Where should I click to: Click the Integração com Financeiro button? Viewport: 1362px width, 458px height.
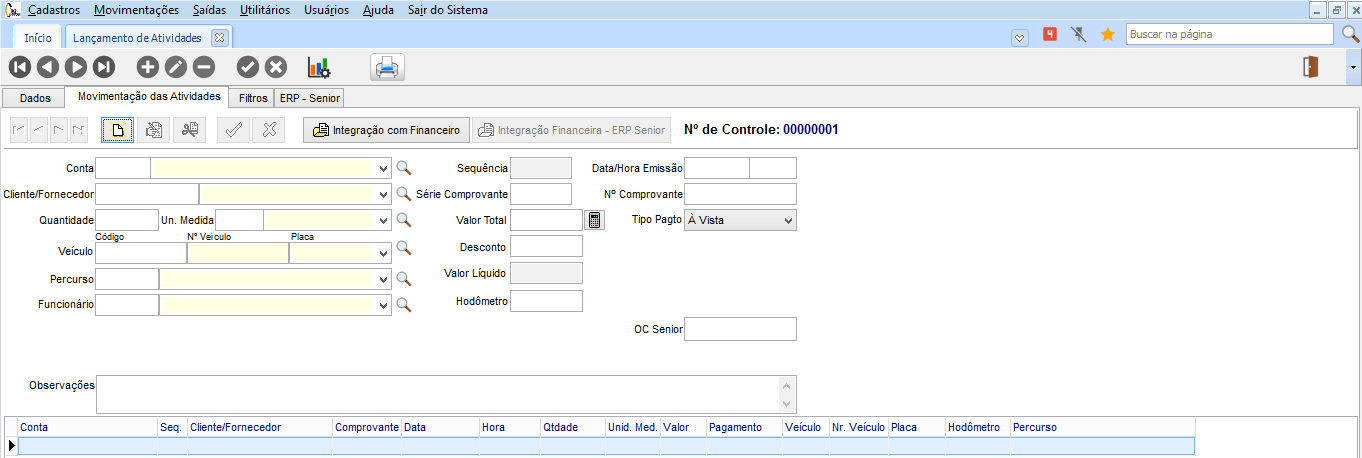[x=386, y=130]
